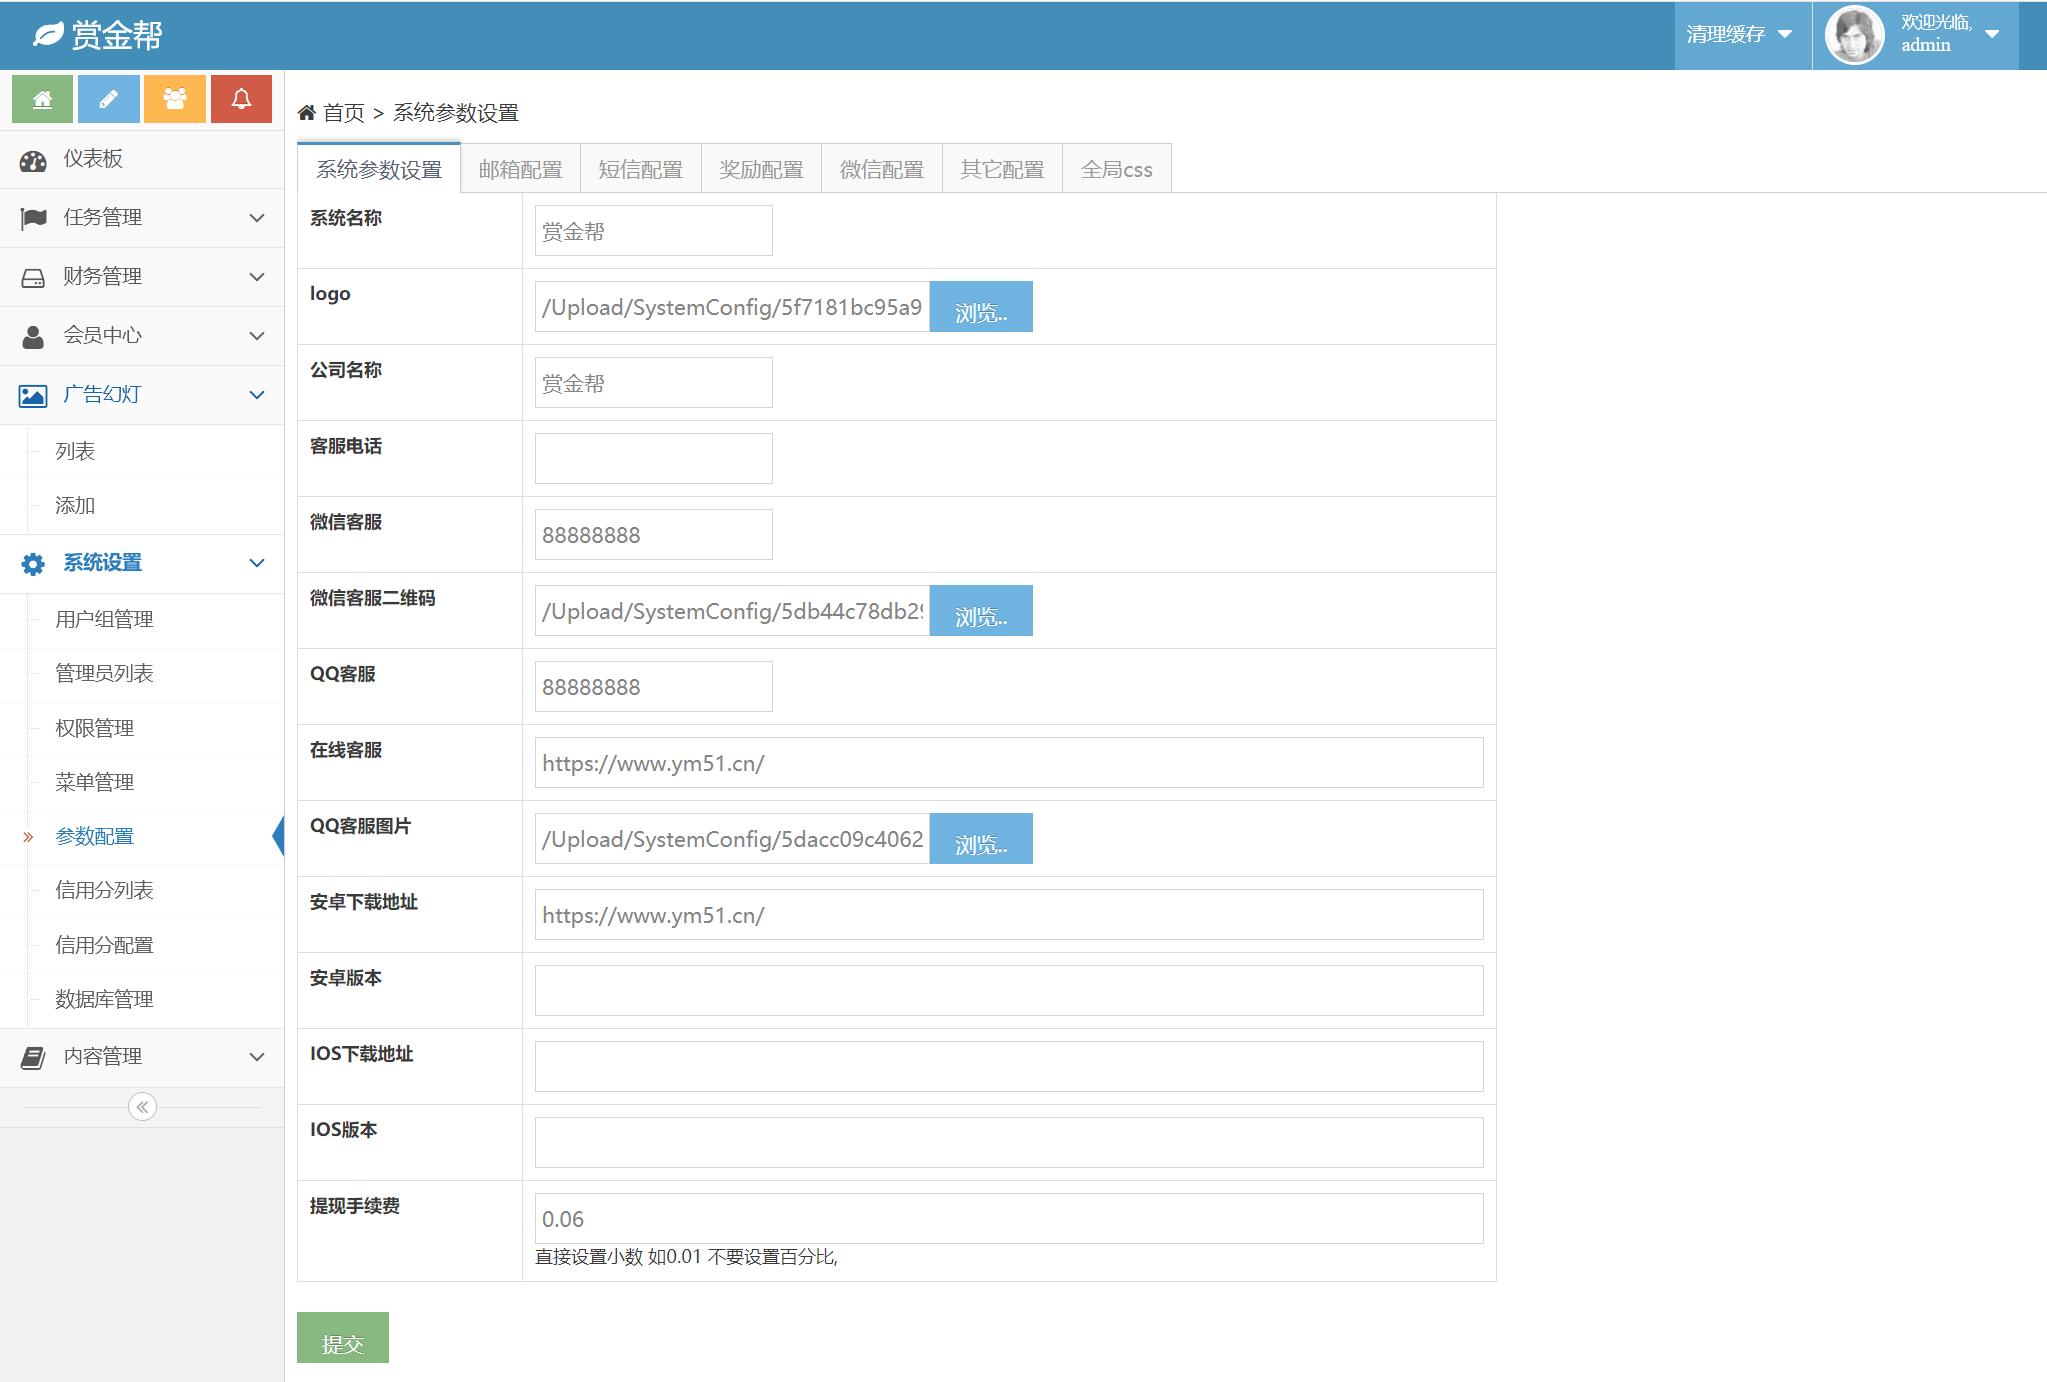The image size is (2047, 1382).
Task: Click the empty IOS下载地址 input field
Action: point(1009,1067)
